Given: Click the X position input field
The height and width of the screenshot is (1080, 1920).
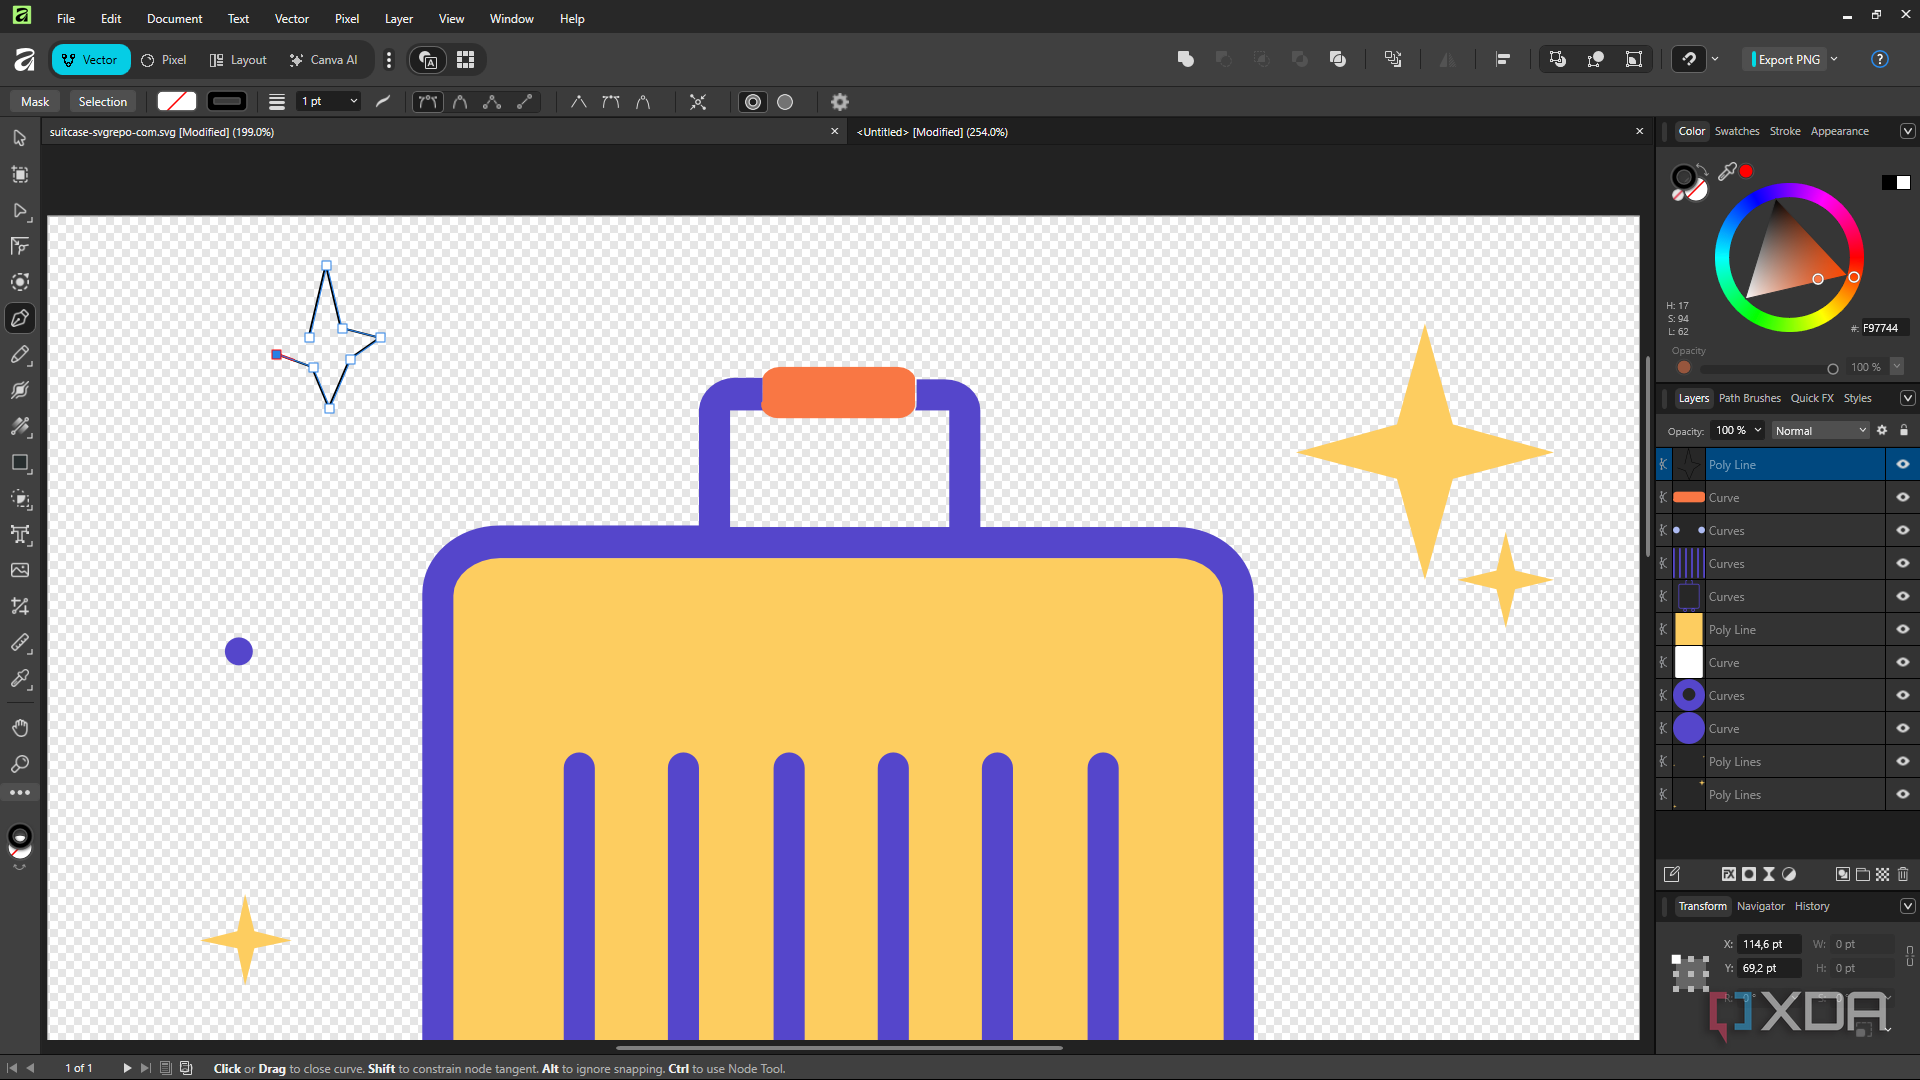Looking at the screenshot, I should tap(1770, 944).
